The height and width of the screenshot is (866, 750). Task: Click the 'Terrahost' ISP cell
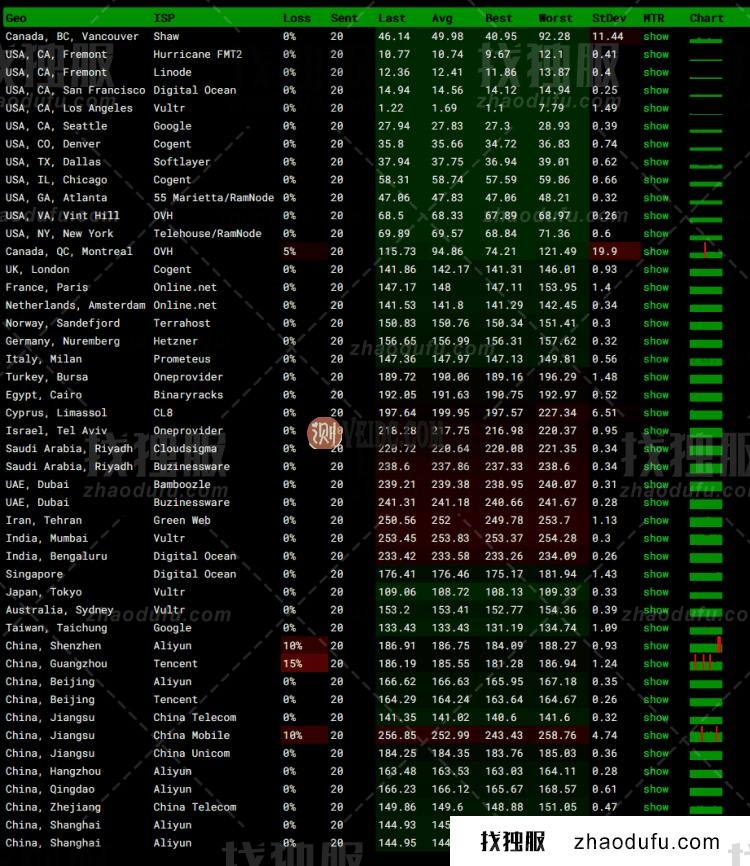tap(182, 323)
